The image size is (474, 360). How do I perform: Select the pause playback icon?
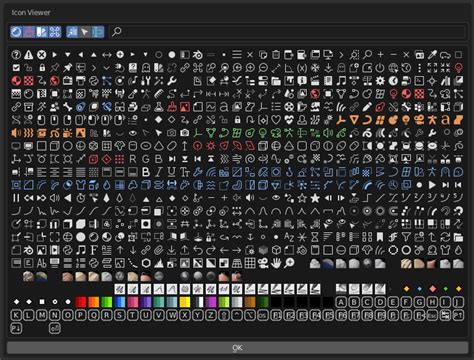tap(16, 198)
